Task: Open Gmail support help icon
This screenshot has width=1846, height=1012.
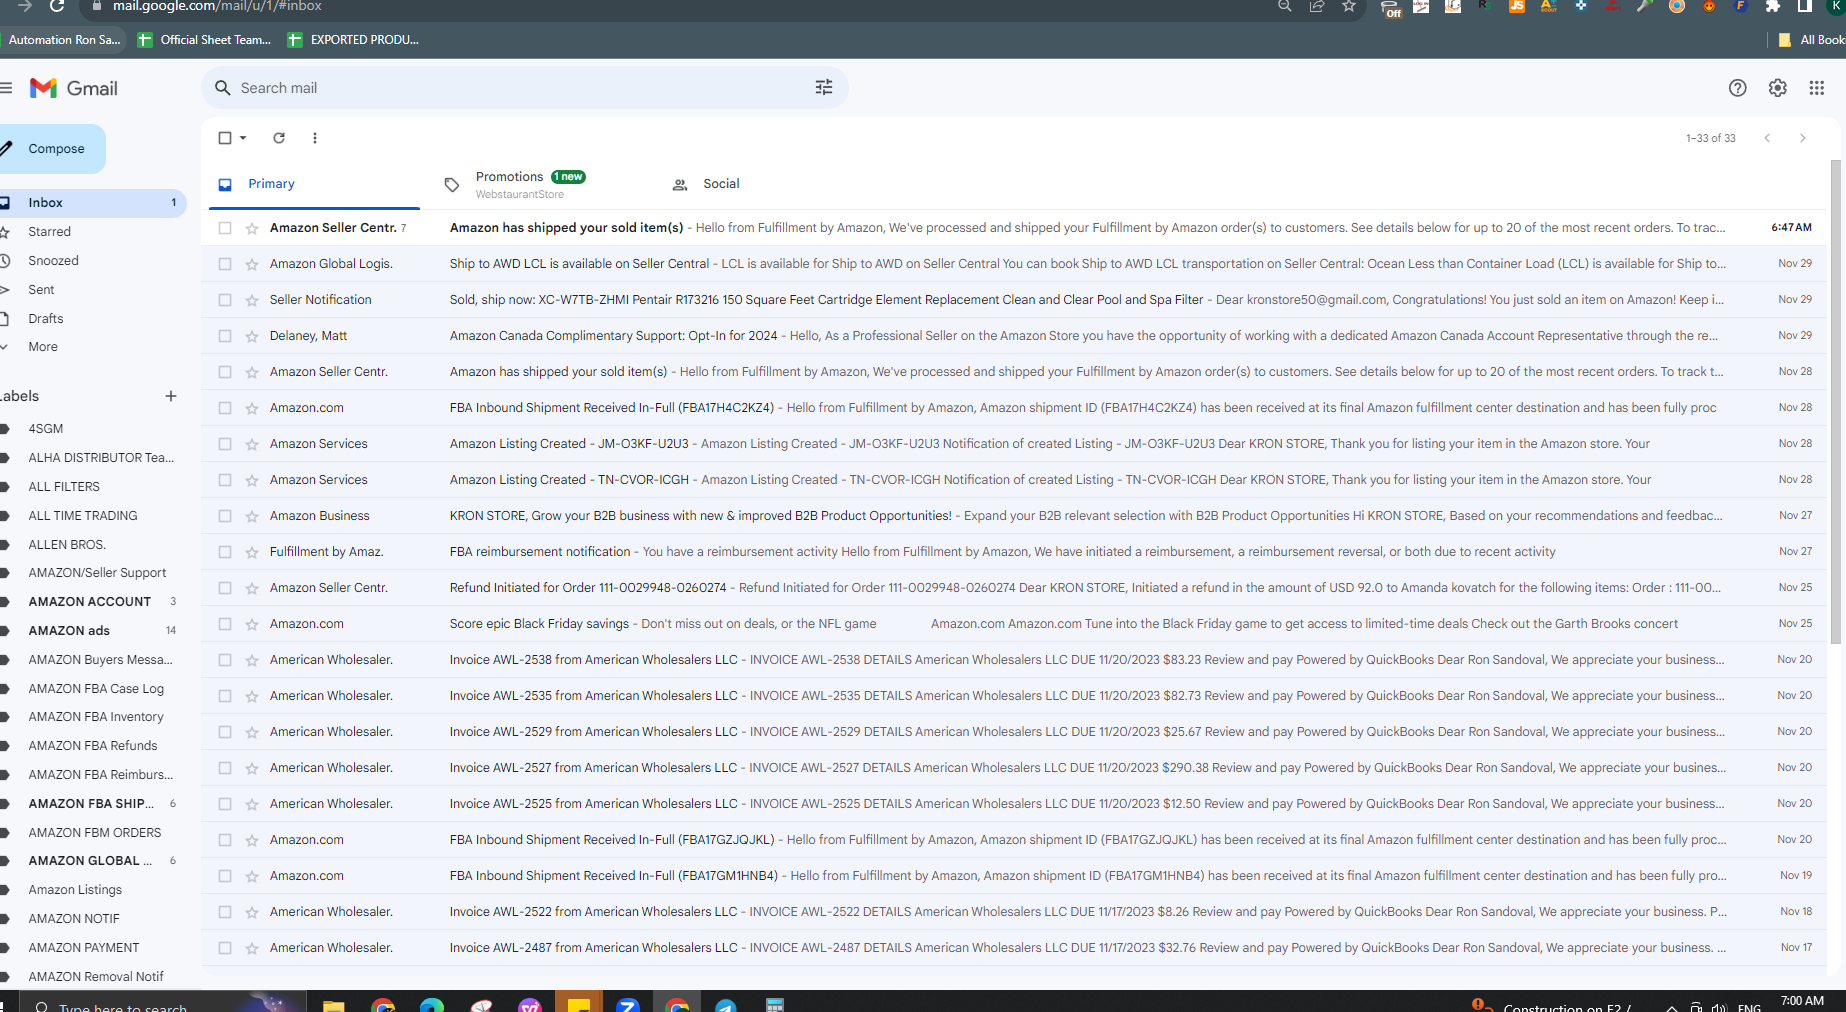Action: tap(1738, 88)
